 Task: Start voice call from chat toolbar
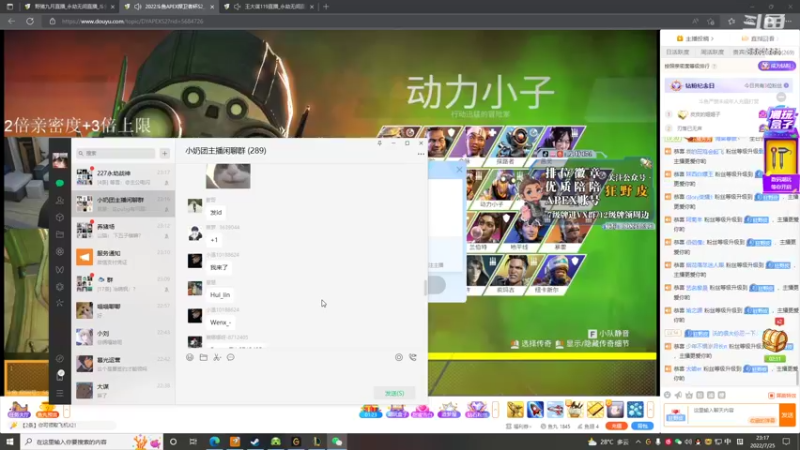point(413,358)
